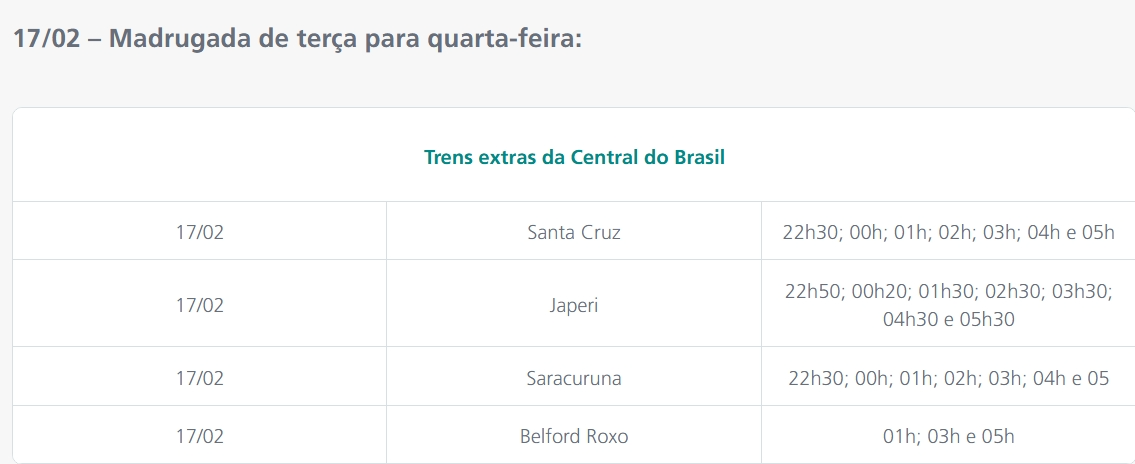Click the 03h time in Belford Roxo row
The height and width of the screenshot is (464, 1135).
942,436
